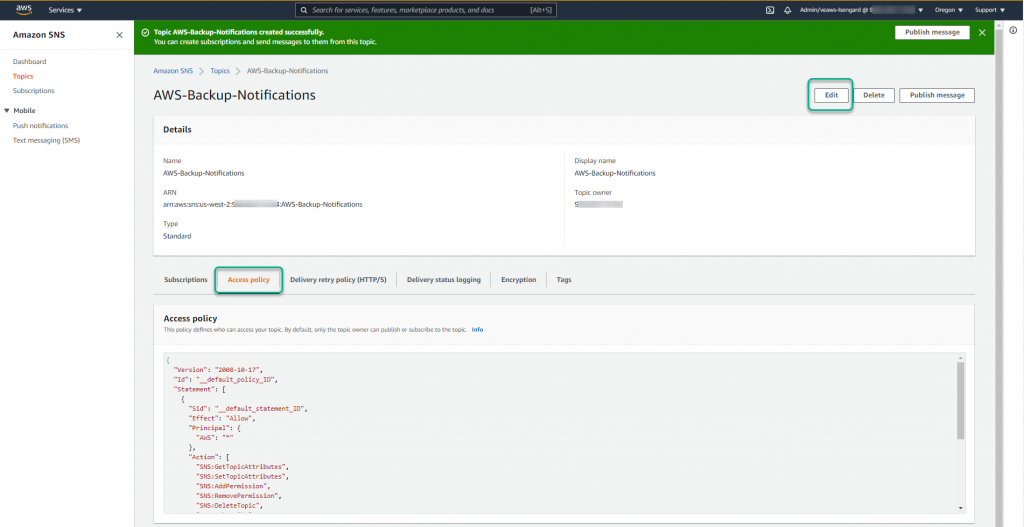This screenshot has height=527, width=1024.
Task: Open the Oregon region selector
Action: [x=946, y=10]
